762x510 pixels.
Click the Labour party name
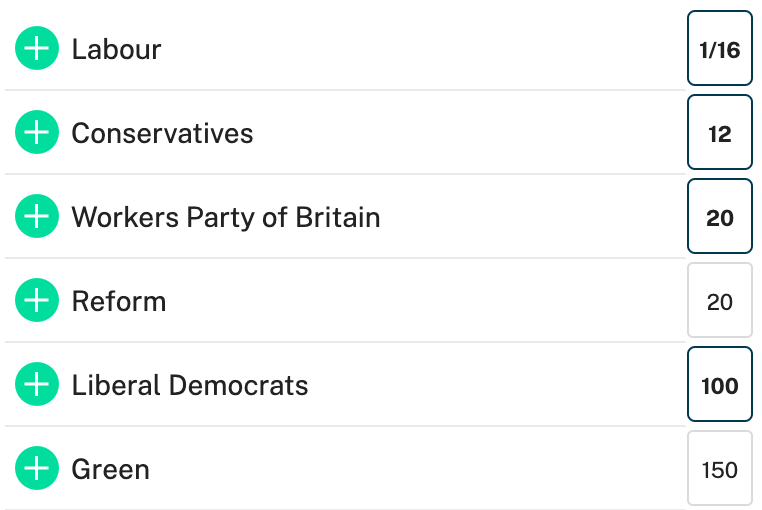pos(116,49)
